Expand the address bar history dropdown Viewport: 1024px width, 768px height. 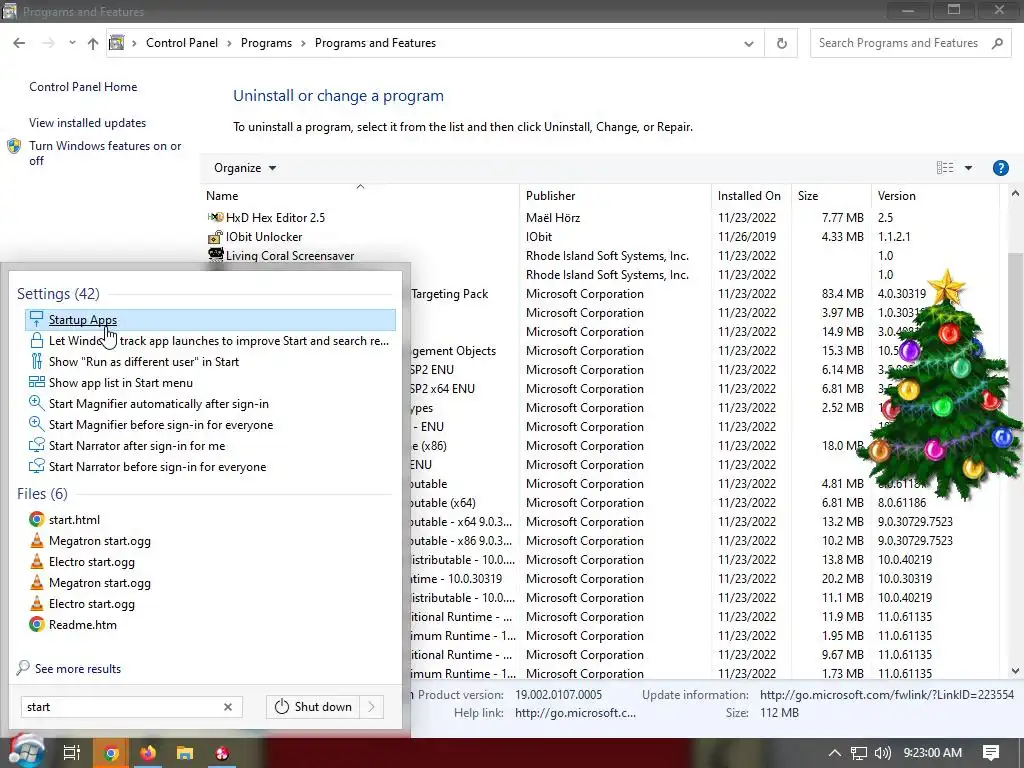tap(748, 44)
